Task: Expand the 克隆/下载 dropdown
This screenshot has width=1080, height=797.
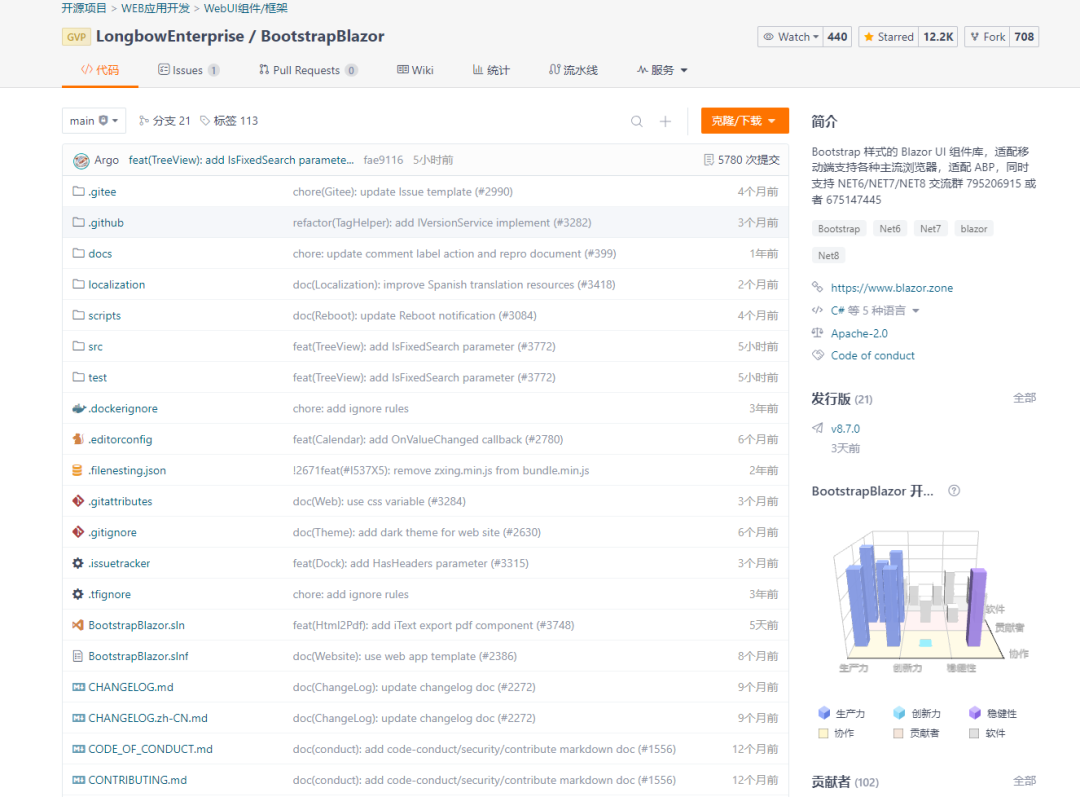Action: pos(744,121)
